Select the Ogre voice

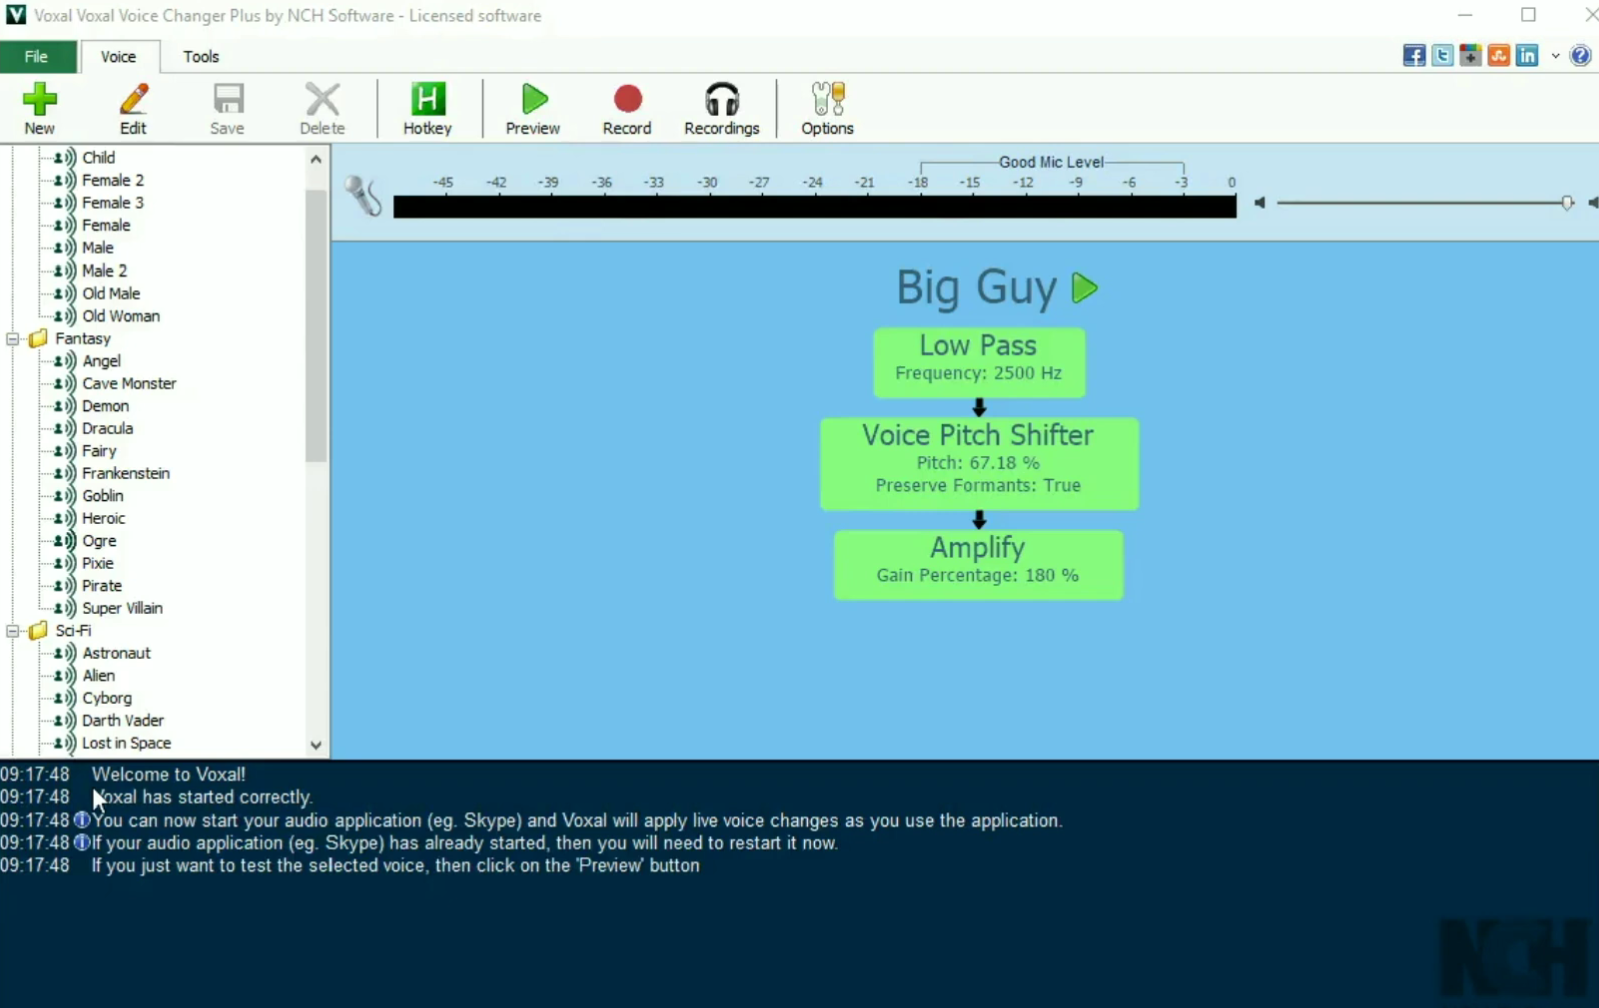click(x=99, y=541)
